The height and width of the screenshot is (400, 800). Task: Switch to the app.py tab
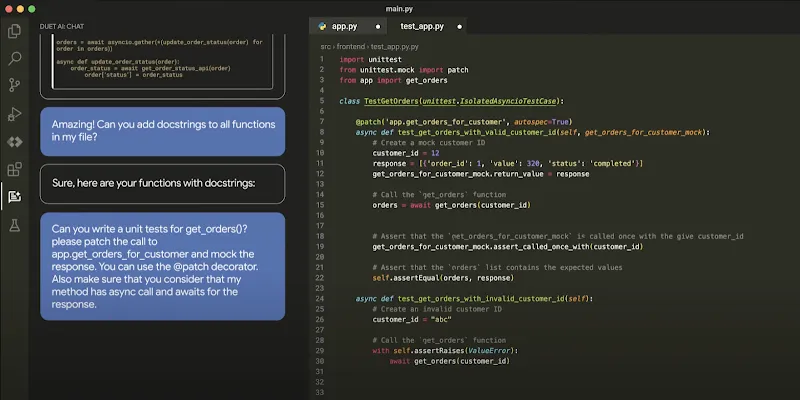[x=349, y=26]
